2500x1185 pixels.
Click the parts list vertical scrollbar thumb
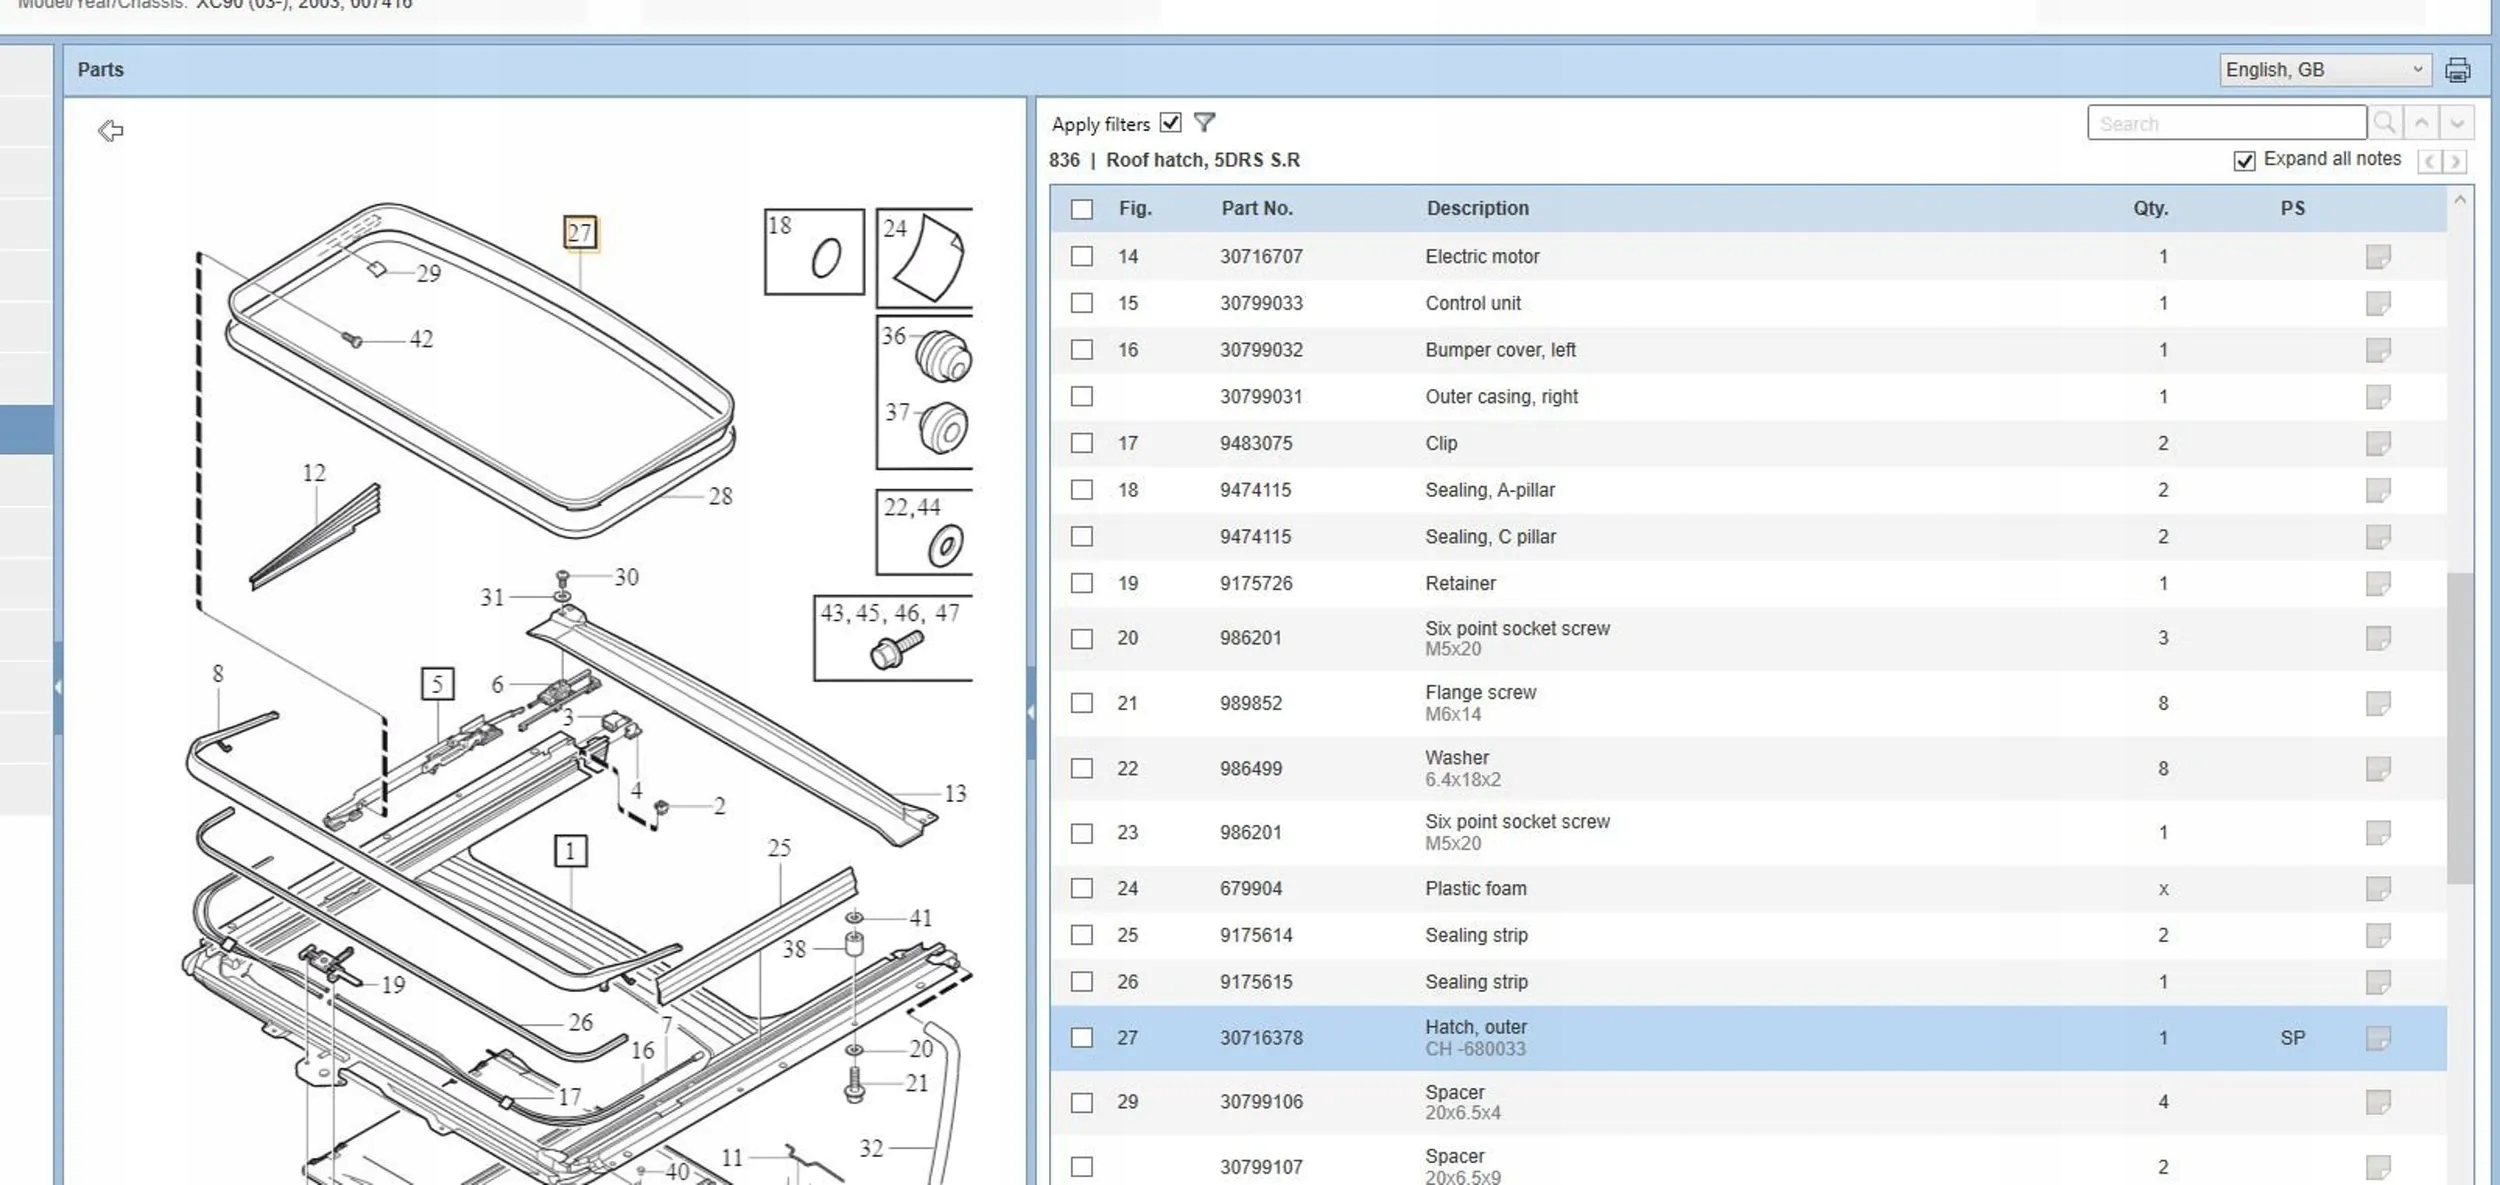pos(2460,728)
